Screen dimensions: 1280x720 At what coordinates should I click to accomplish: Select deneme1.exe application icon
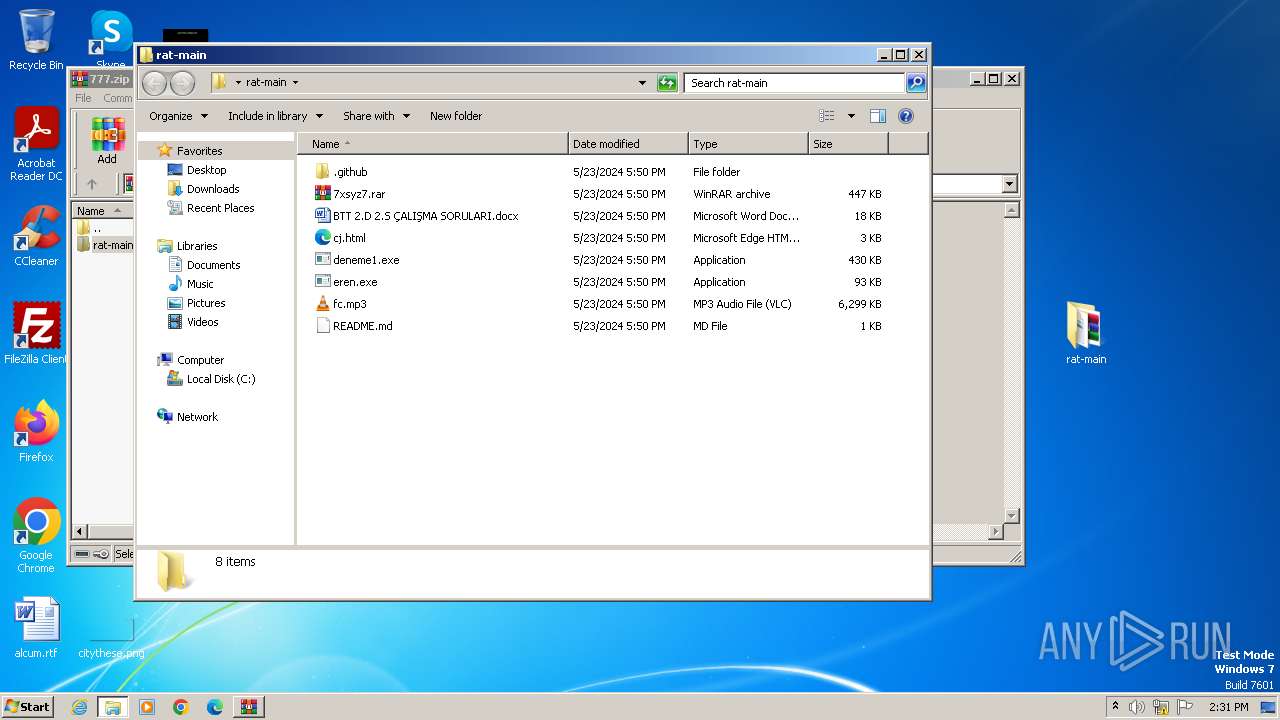tap(322, 260)
